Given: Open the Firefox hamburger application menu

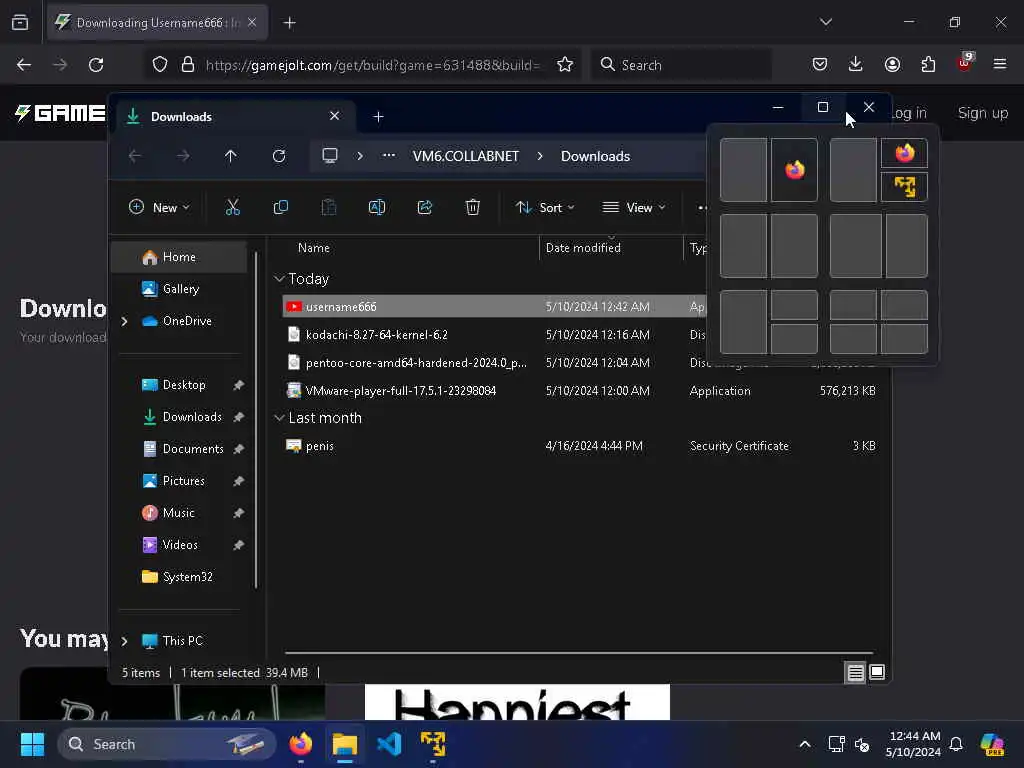Looking at the screenshot, I should coord(1000,64).
